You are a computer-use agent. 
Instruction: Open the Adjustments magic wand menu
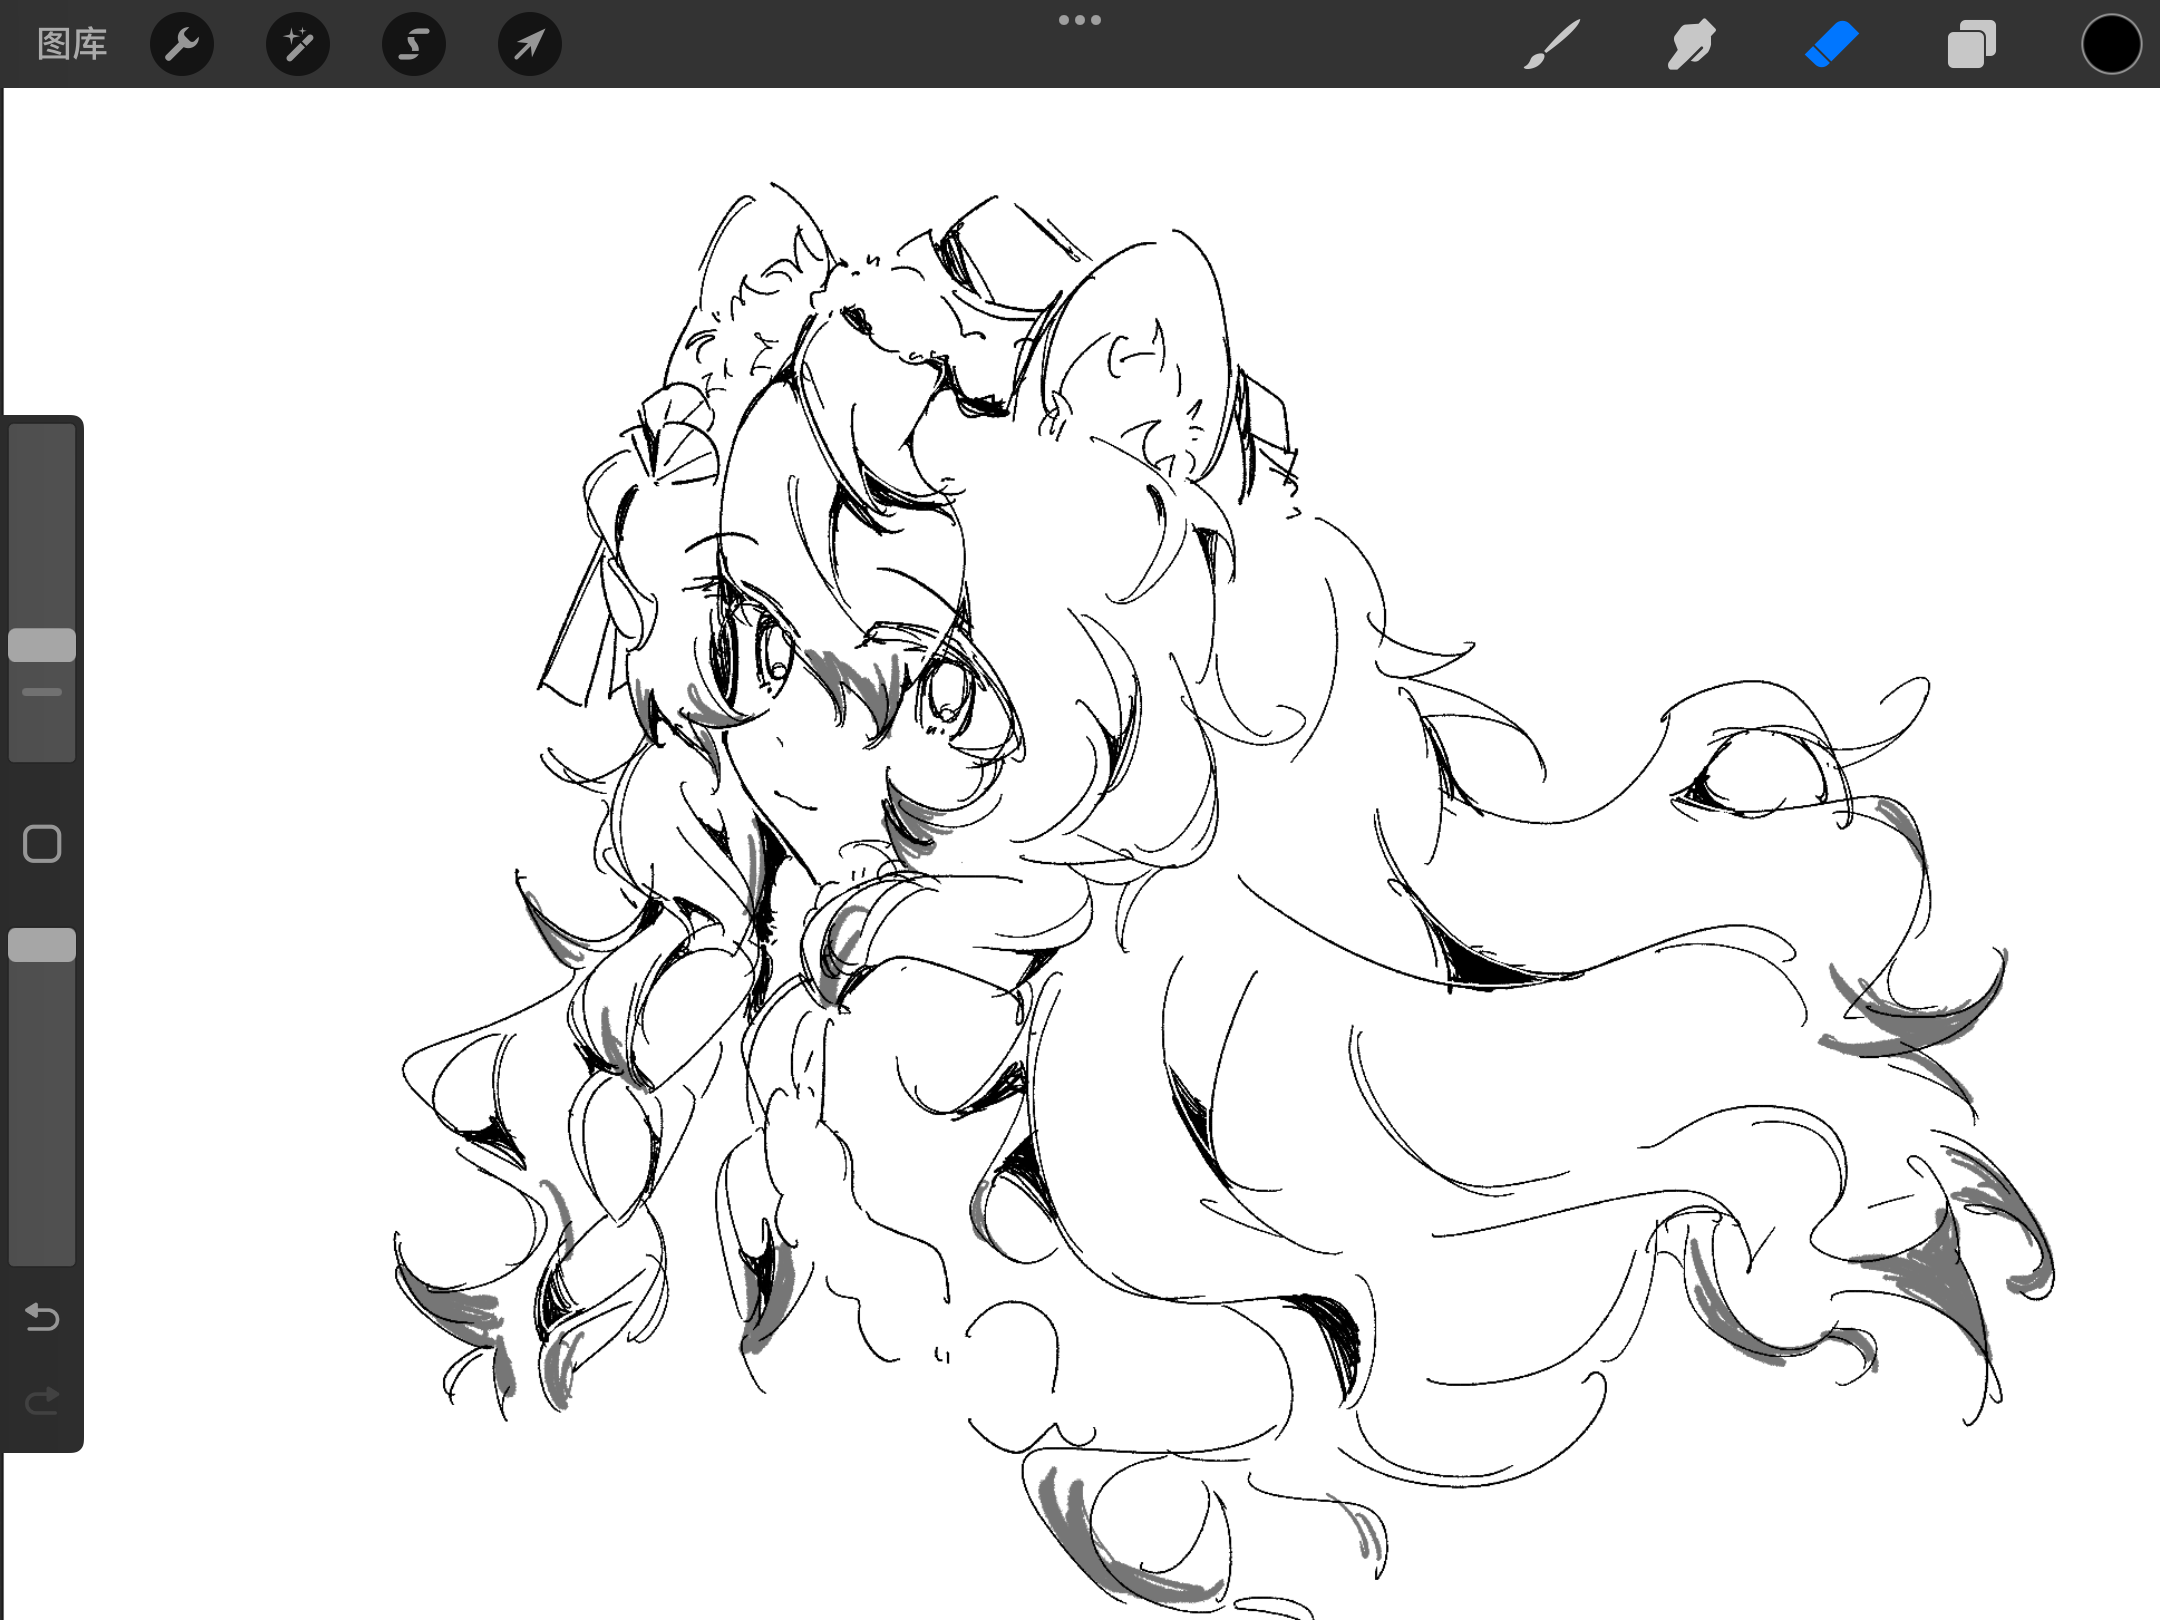[x=298, y=45]
